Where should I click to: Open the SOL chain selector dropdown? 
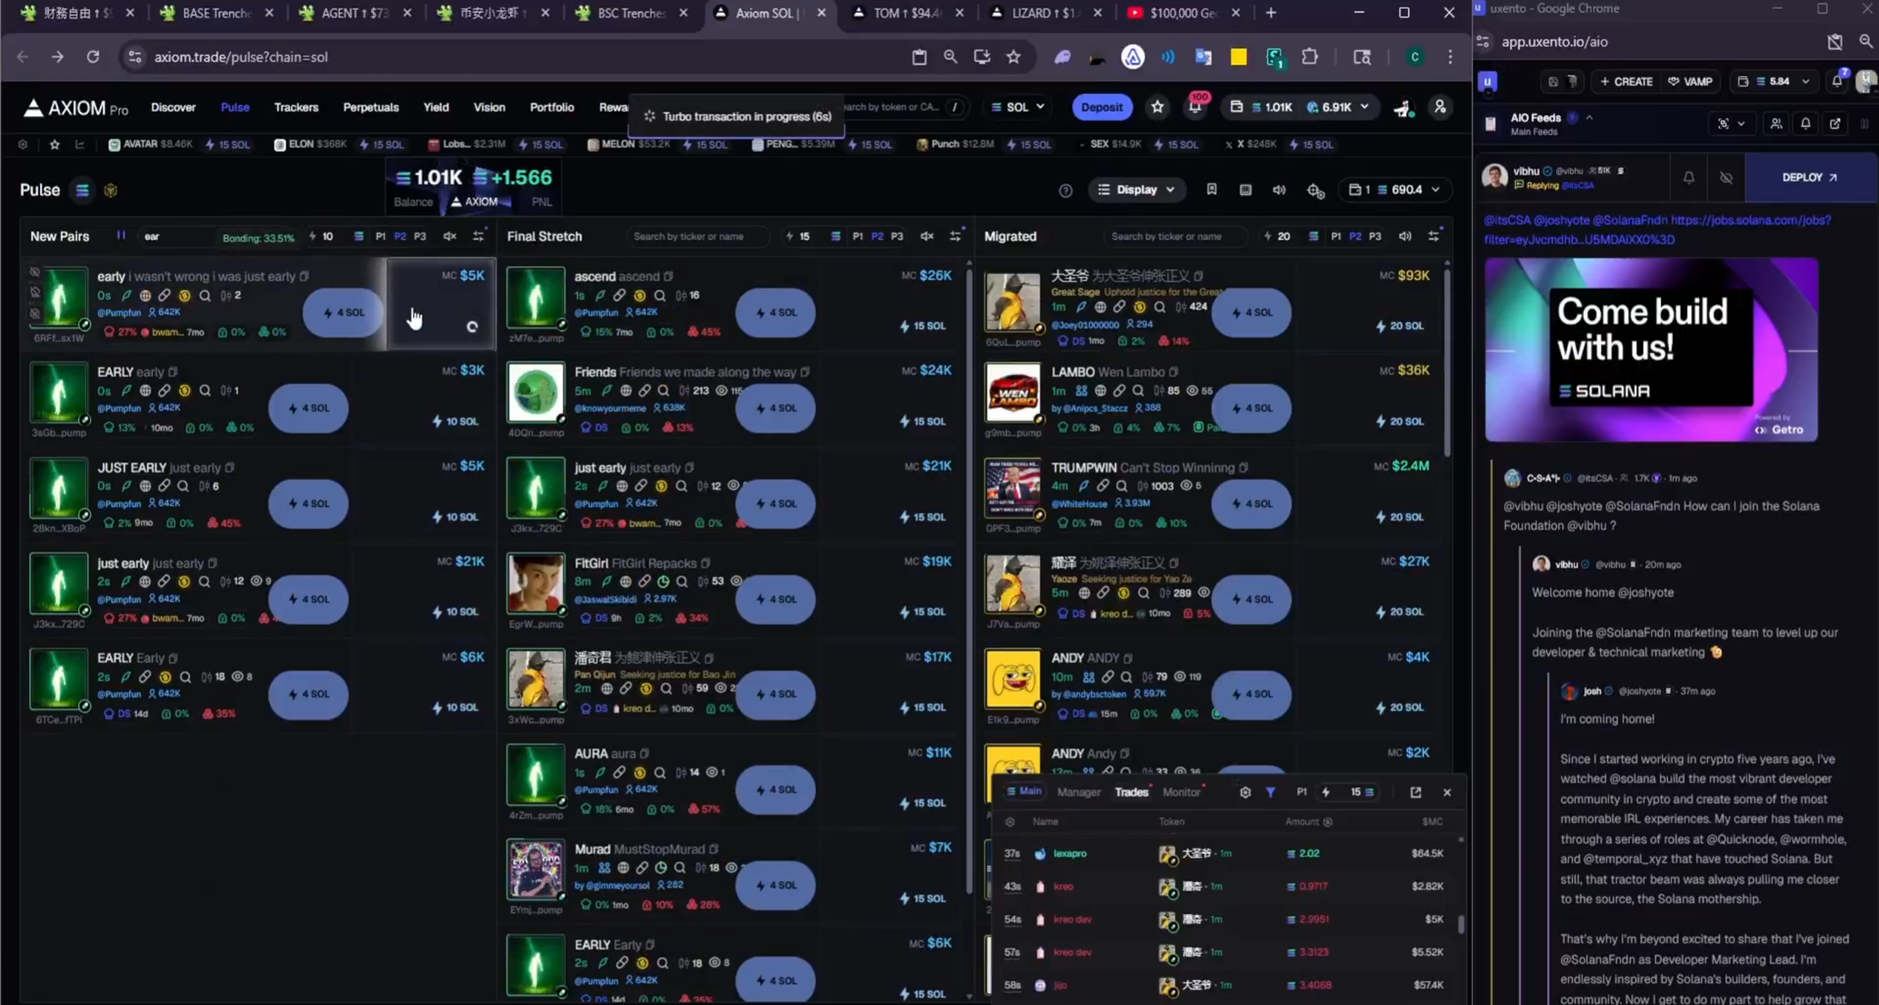click(1018, 107)
